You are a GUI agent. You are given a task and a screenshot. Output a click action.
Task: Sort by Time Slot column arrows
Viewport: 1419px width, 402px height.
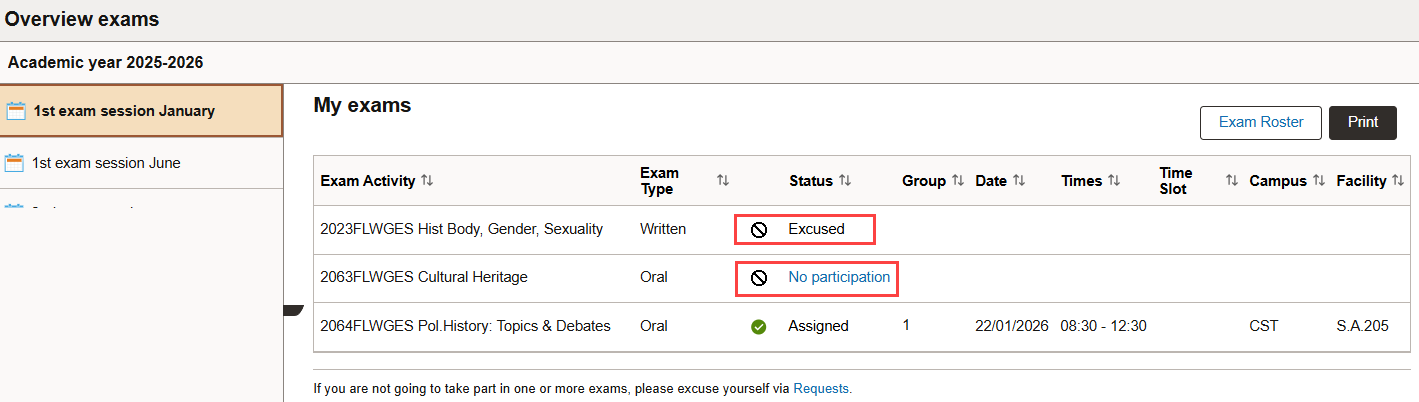point(1232,181)
